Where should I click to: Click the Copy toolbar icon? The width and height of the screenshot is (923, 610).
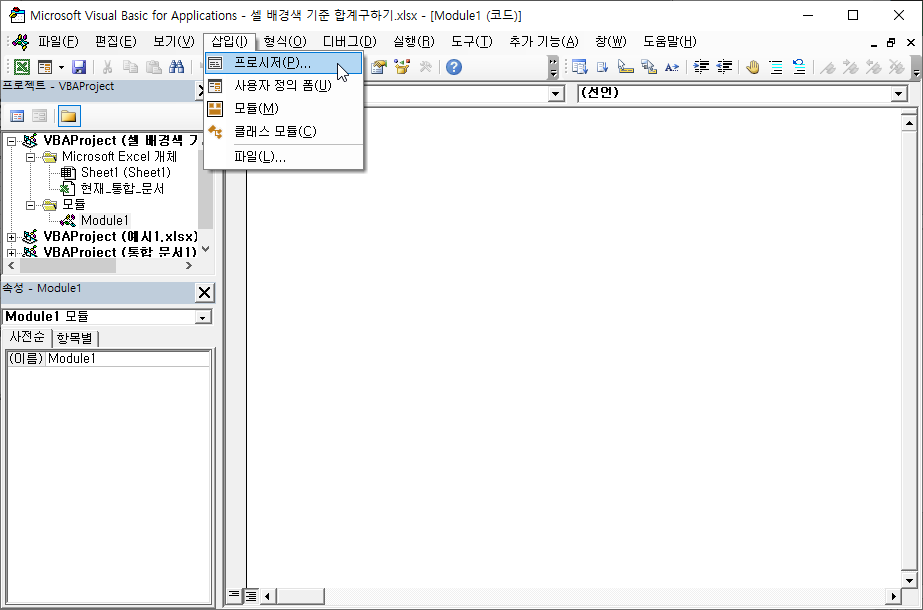pyautogui.click(x=130, y=67)
